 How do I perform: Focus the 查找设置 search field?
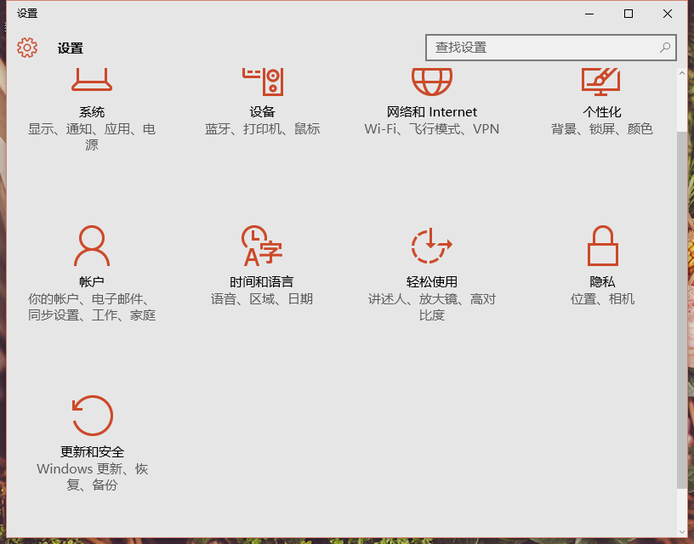pos(540,47)
